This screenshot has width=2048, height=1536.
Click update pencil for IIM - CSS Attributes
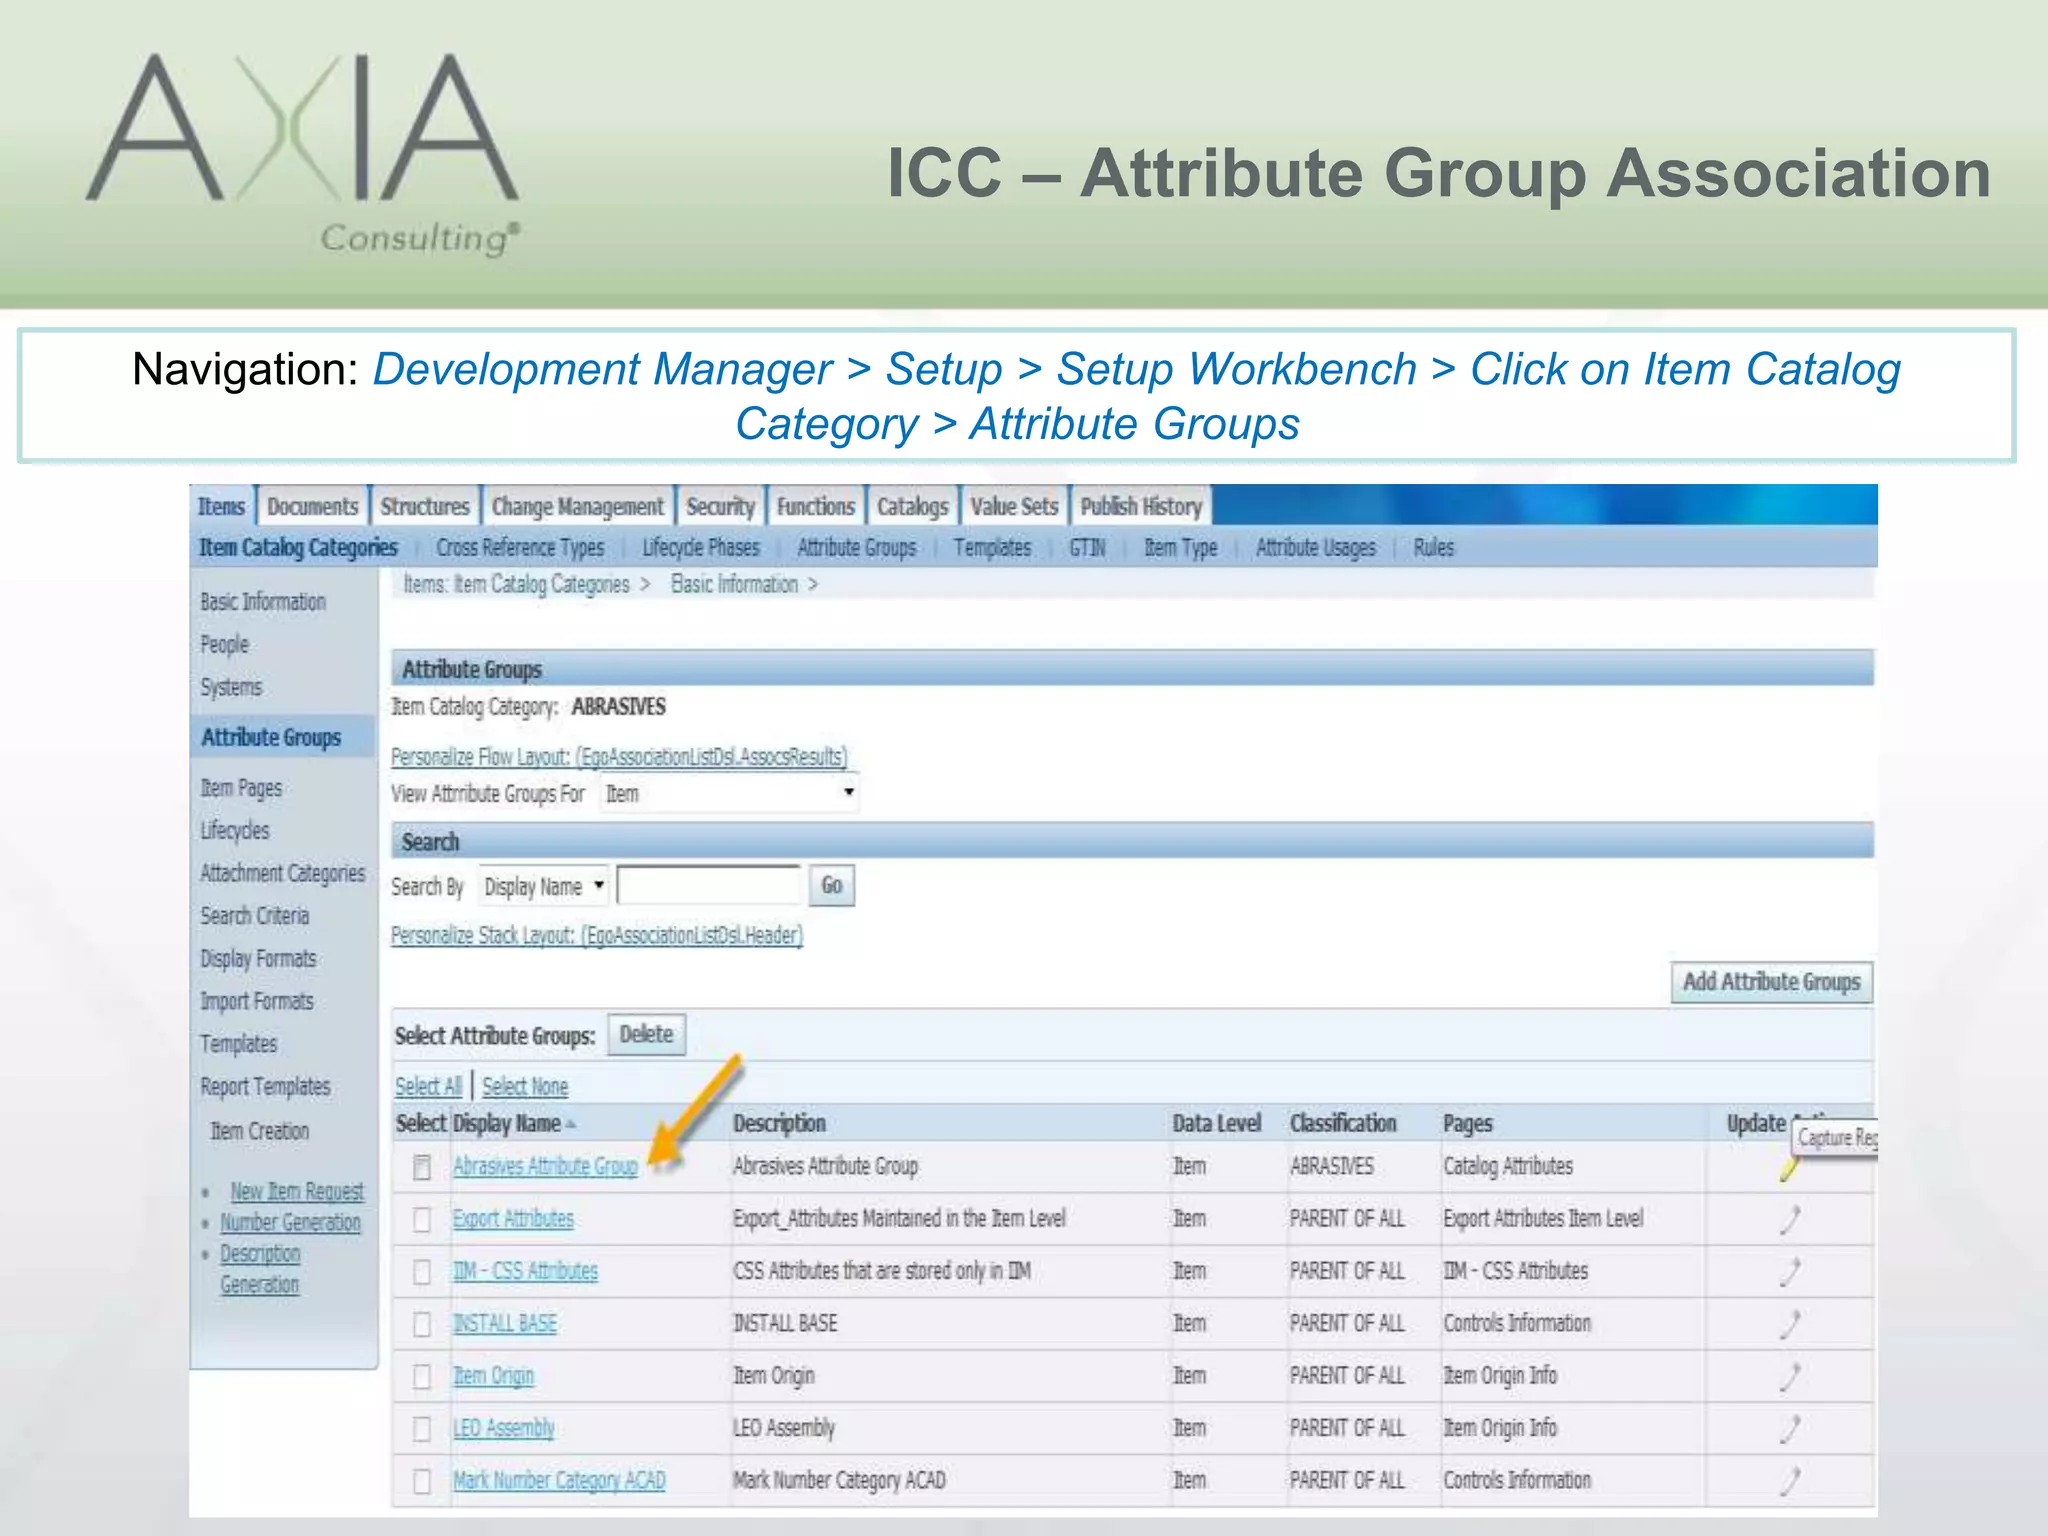pyautogui.click(x=1790, y=1271)
